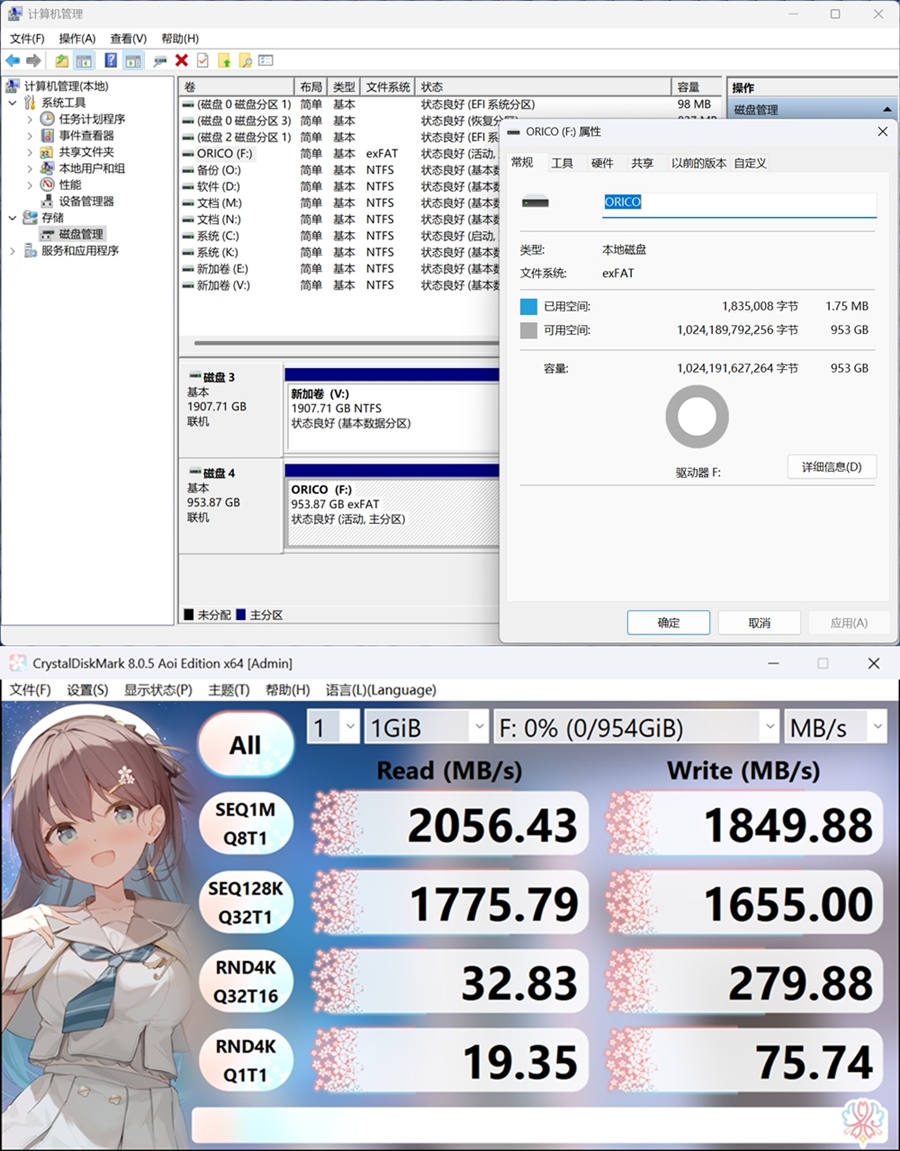Toggle the show/hide console tree toolbar icon
This screenshot has width=900, height=1151.
(84, 61)
